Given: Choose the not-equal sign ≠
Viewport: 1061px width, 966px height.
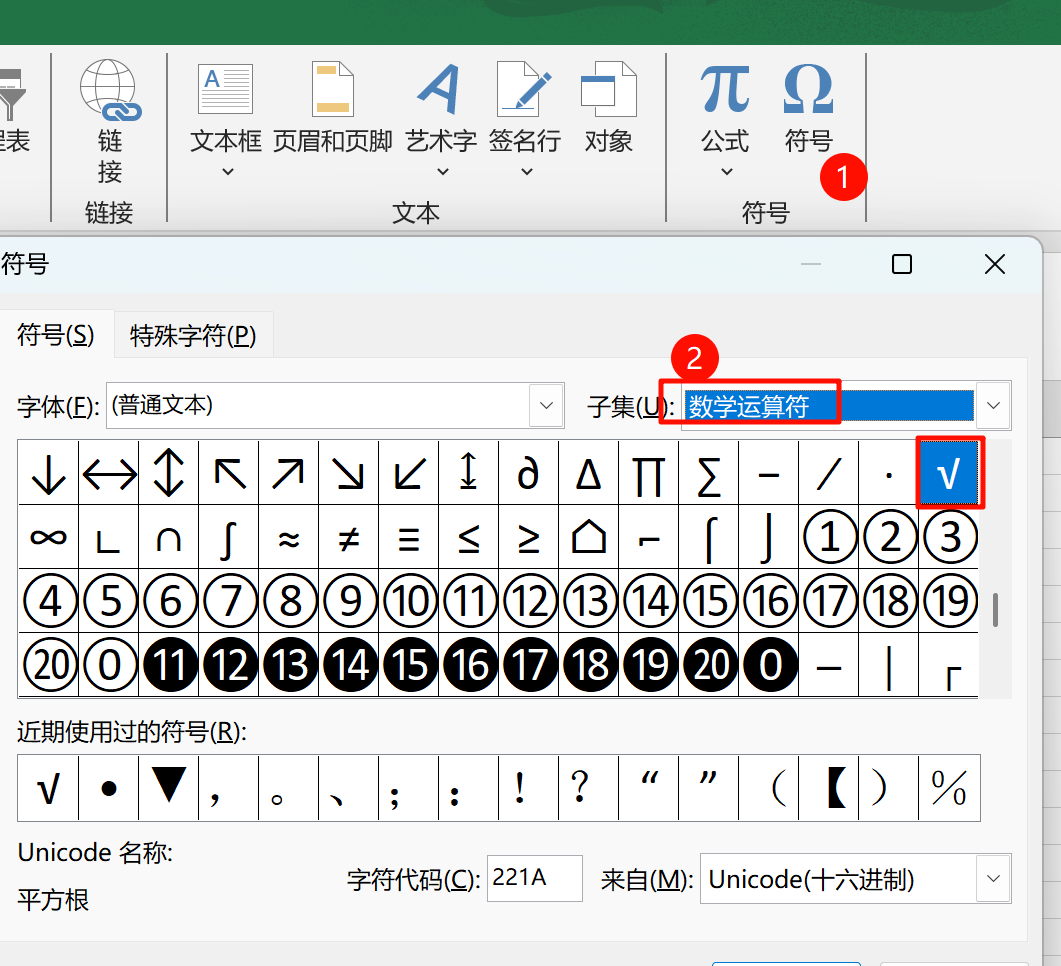Looking at the screenshot, I should [x=349, y=538].
